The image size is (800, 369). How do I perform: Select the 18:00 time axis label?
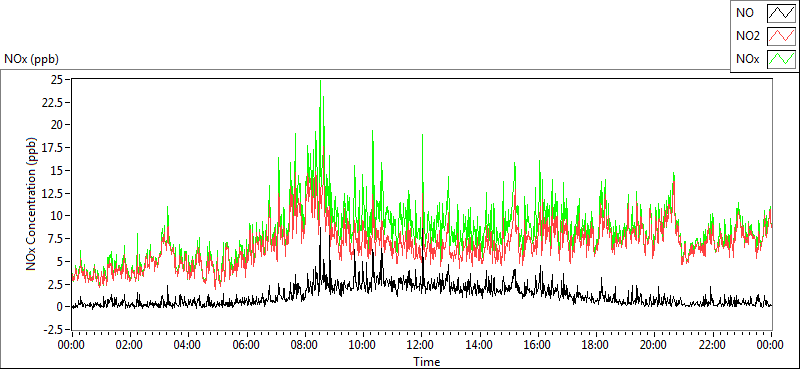596,345
